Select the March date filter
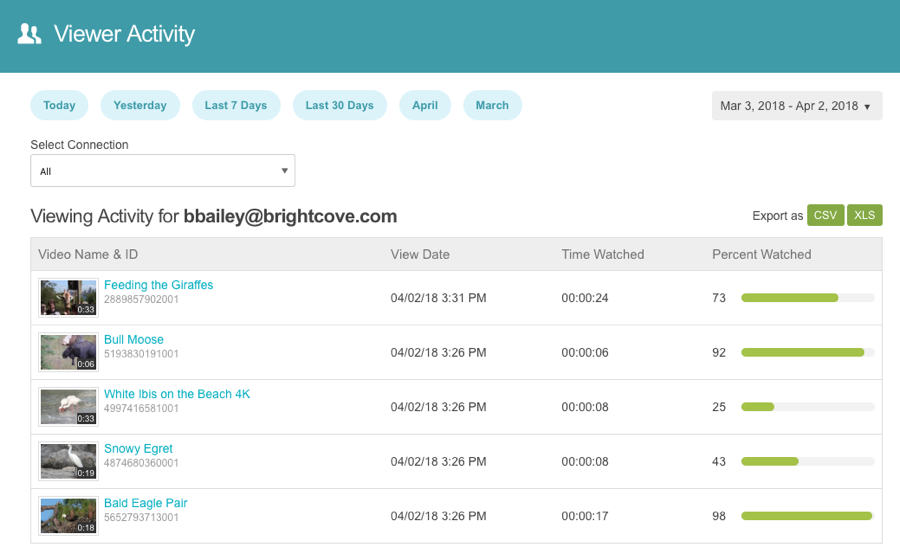Screen dimensions: 900x554 click(492, 105)
